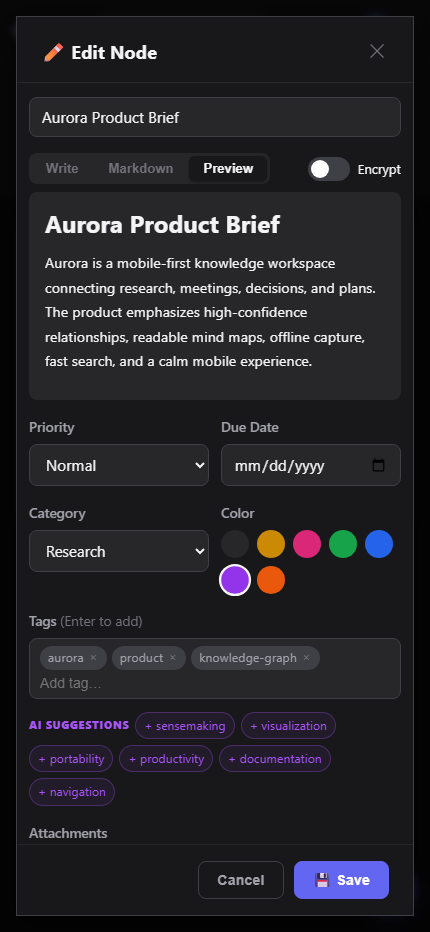Screen dimensions: 430x932
Task: Remove the product tag with its x
Action: pos(173,658)
